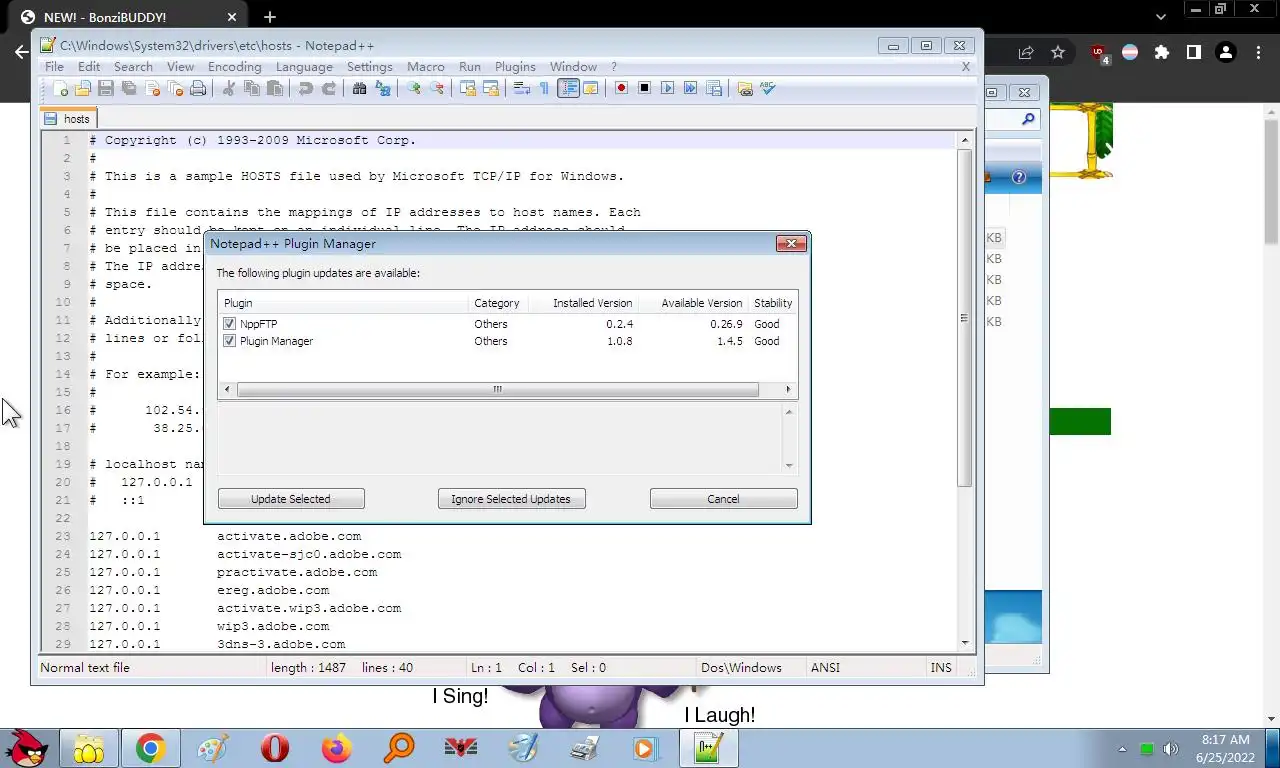The height and width of the screenshot is (768, 1280).
Task: Play back recorded macro icon
Action: tap(667, 89)
